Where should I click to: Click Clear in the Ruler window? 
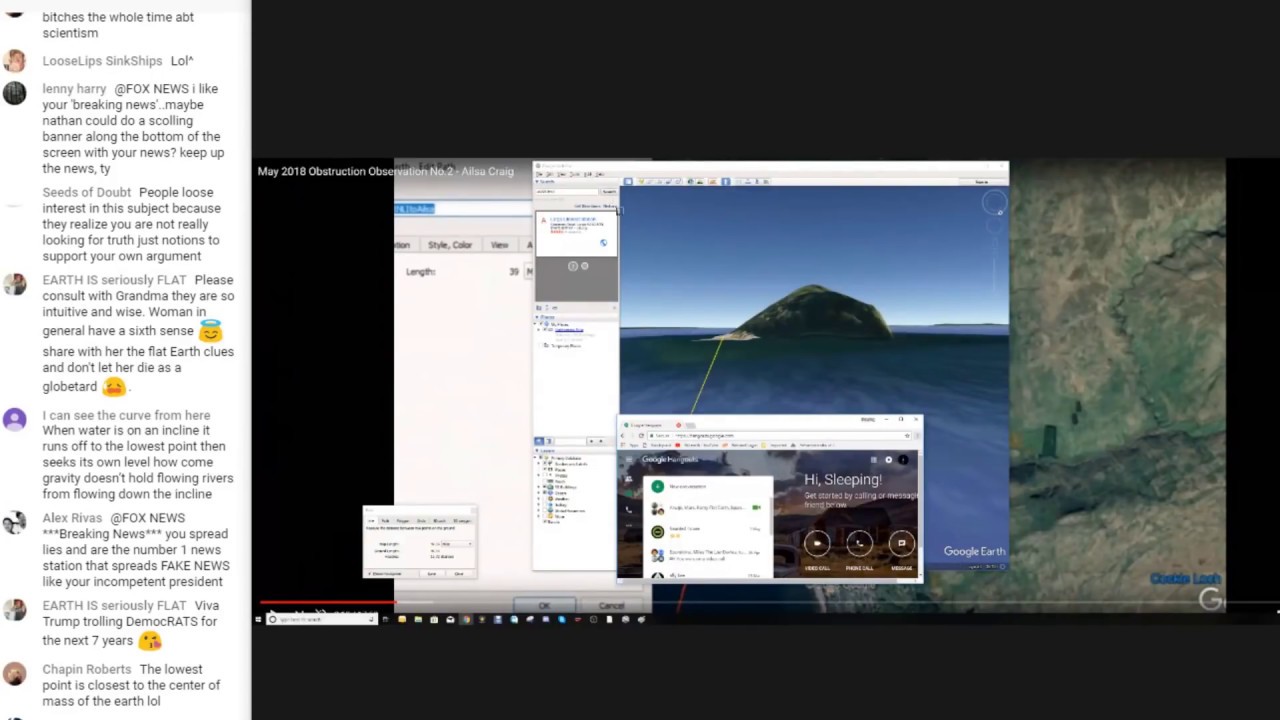point(459,573)
